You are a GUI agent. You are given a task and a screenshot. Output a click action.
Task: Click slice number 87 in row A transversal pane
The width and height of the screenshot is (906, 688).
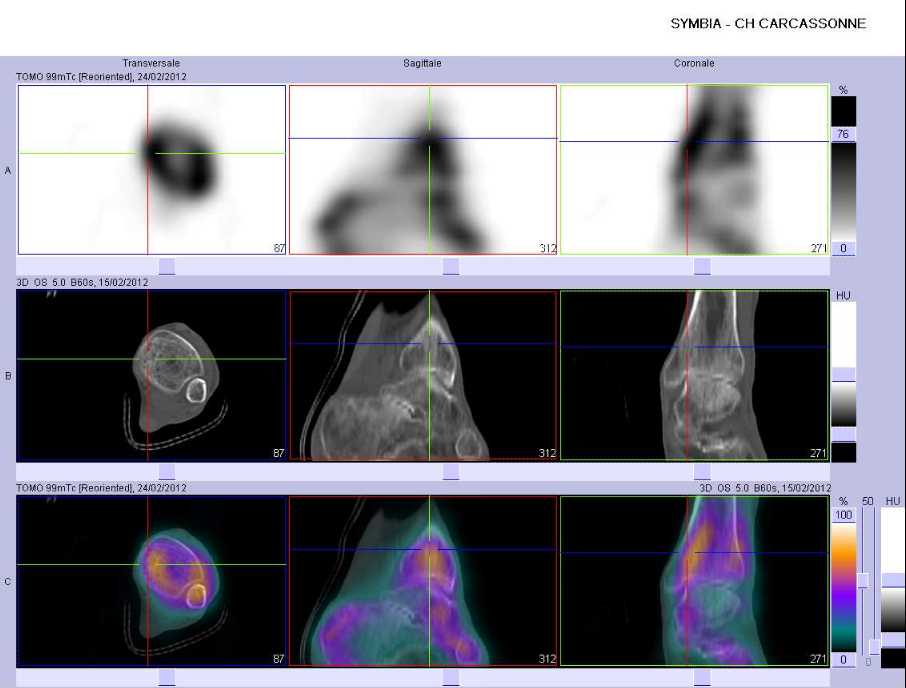pos(279,248)
